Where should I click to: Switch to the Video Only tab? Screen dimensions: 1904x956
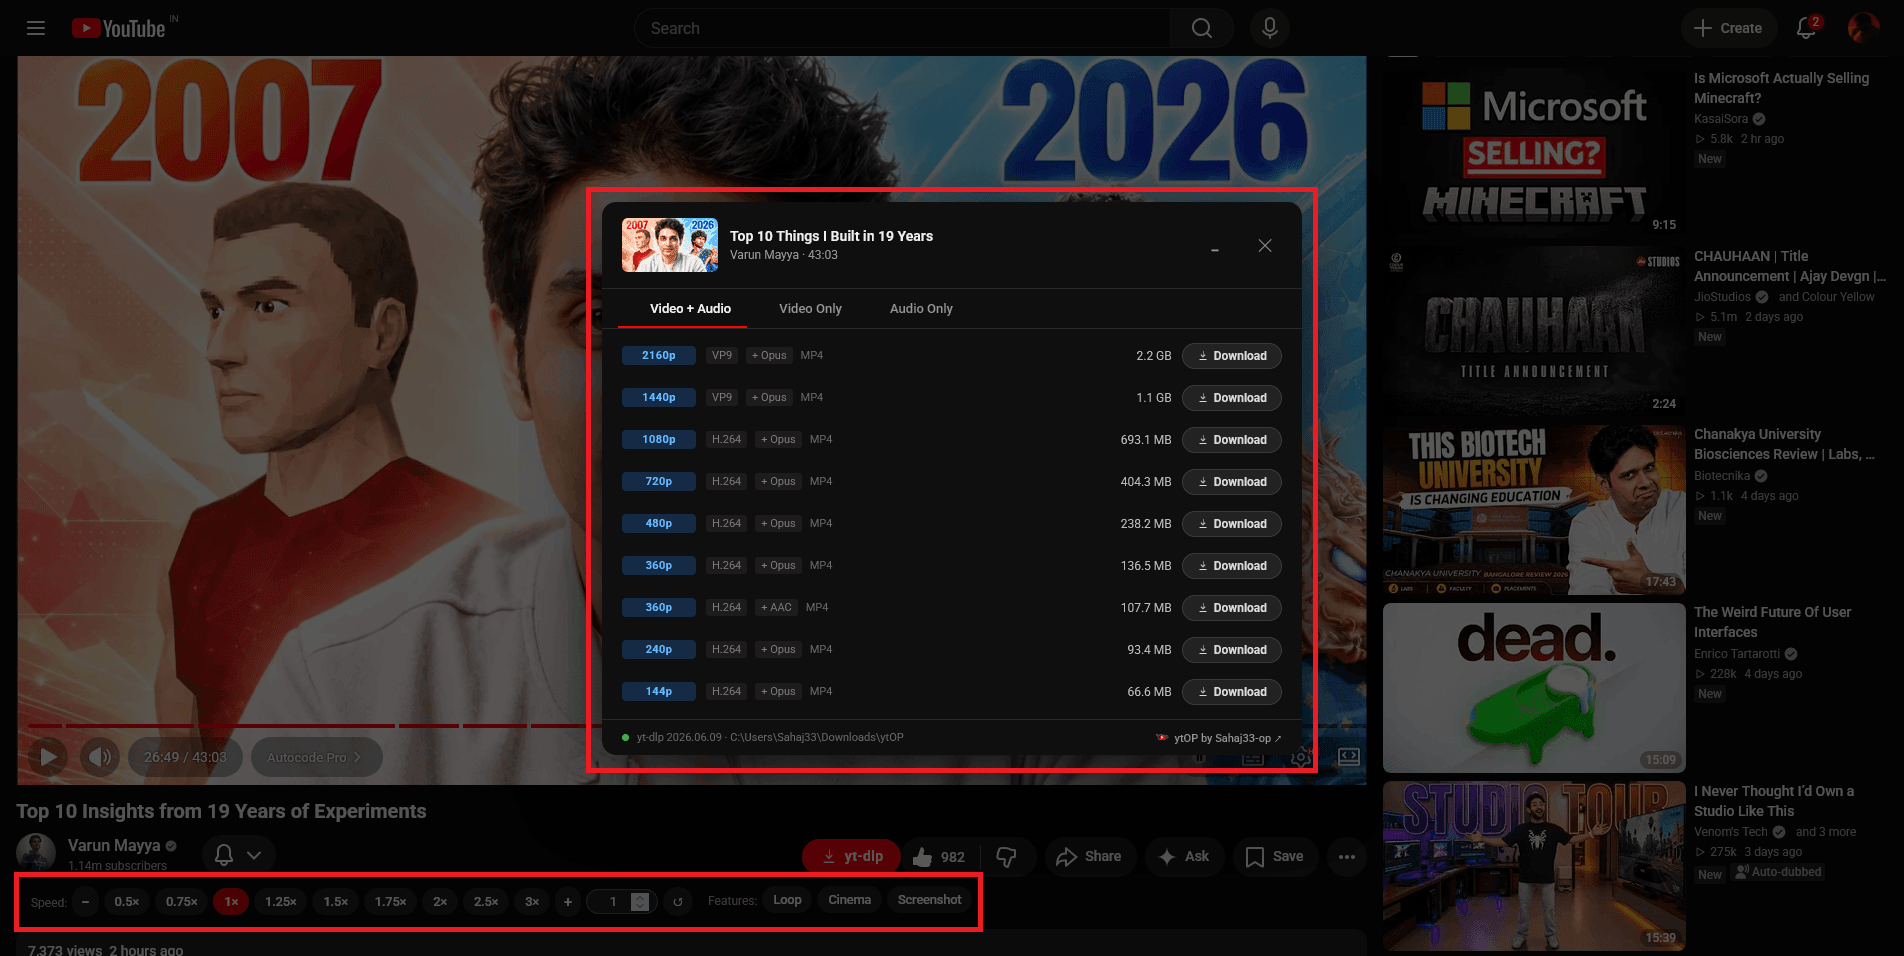click(x=810, y=309)
